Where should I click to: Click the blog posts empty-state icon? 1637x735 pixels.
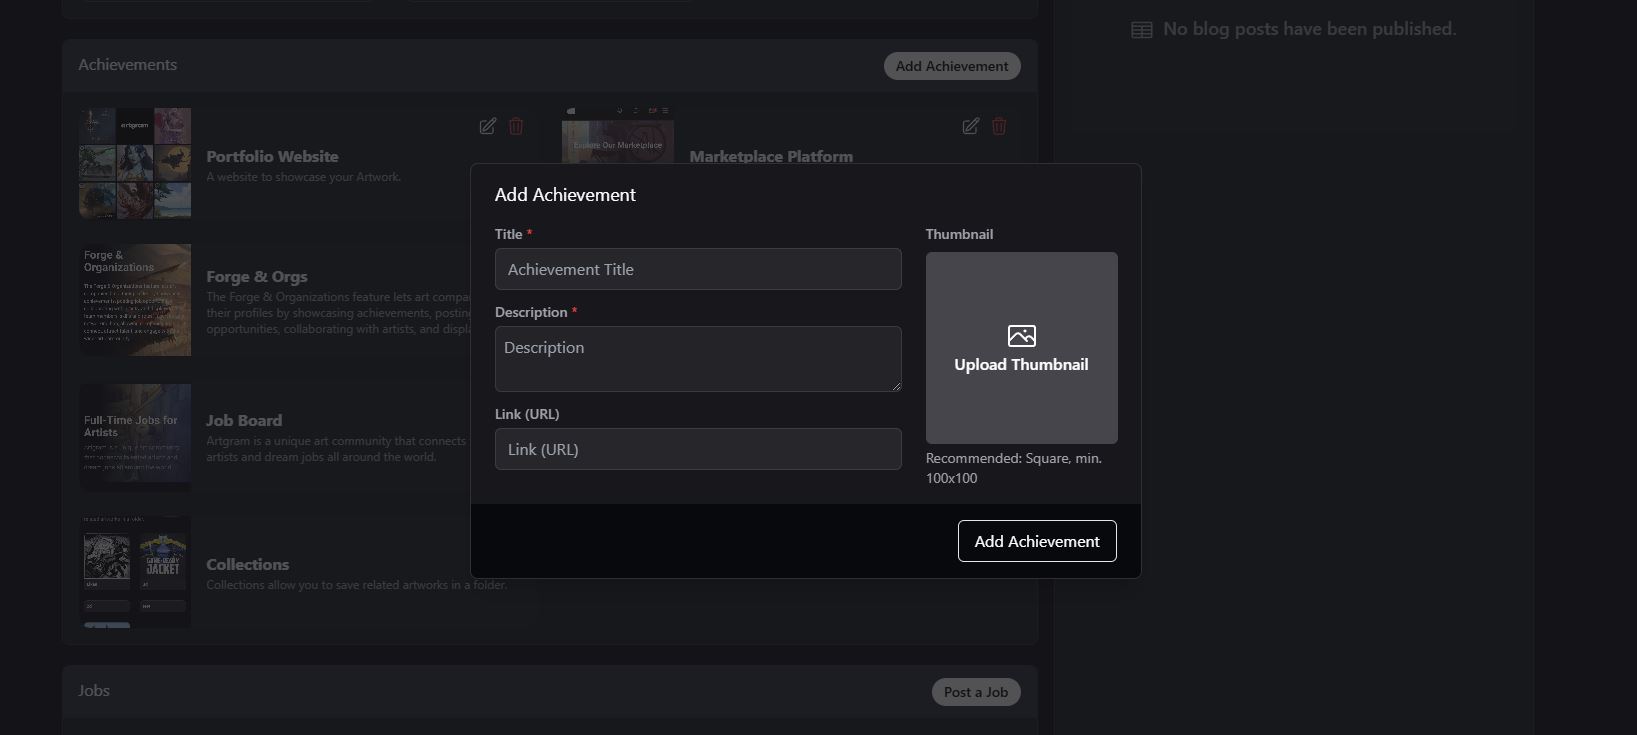(1141, 30)
